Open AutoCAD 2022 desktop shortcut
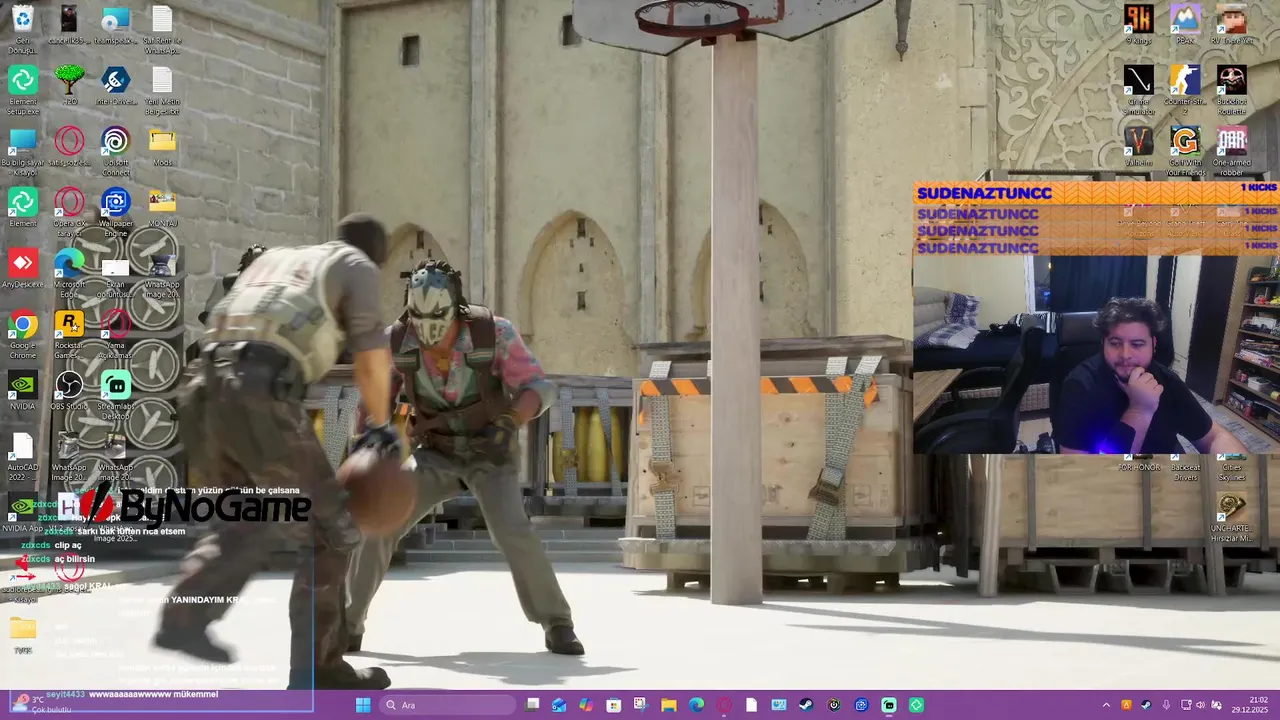Viewport: 1280px width, 720px height. [x=23, y=455]
